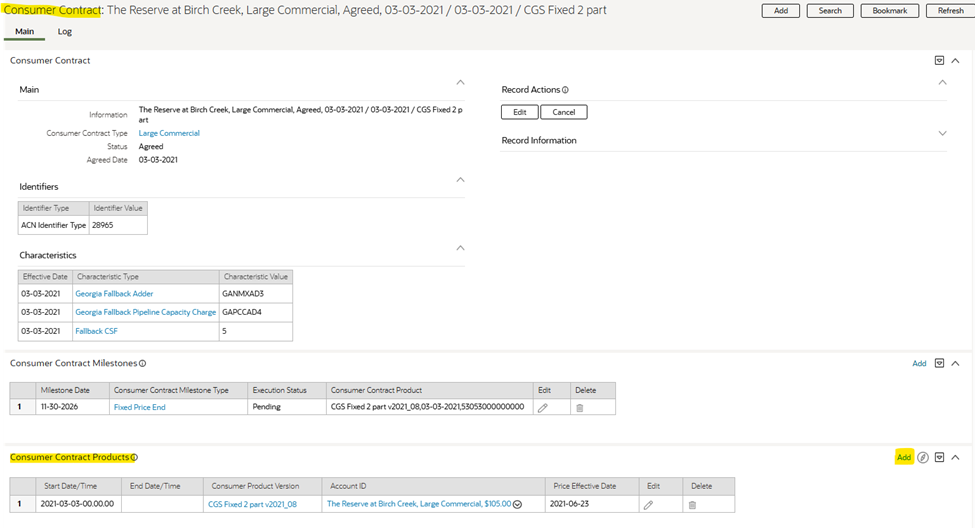Click the Bookmark button in header
The image size is (975, 528).
[889, 10]
